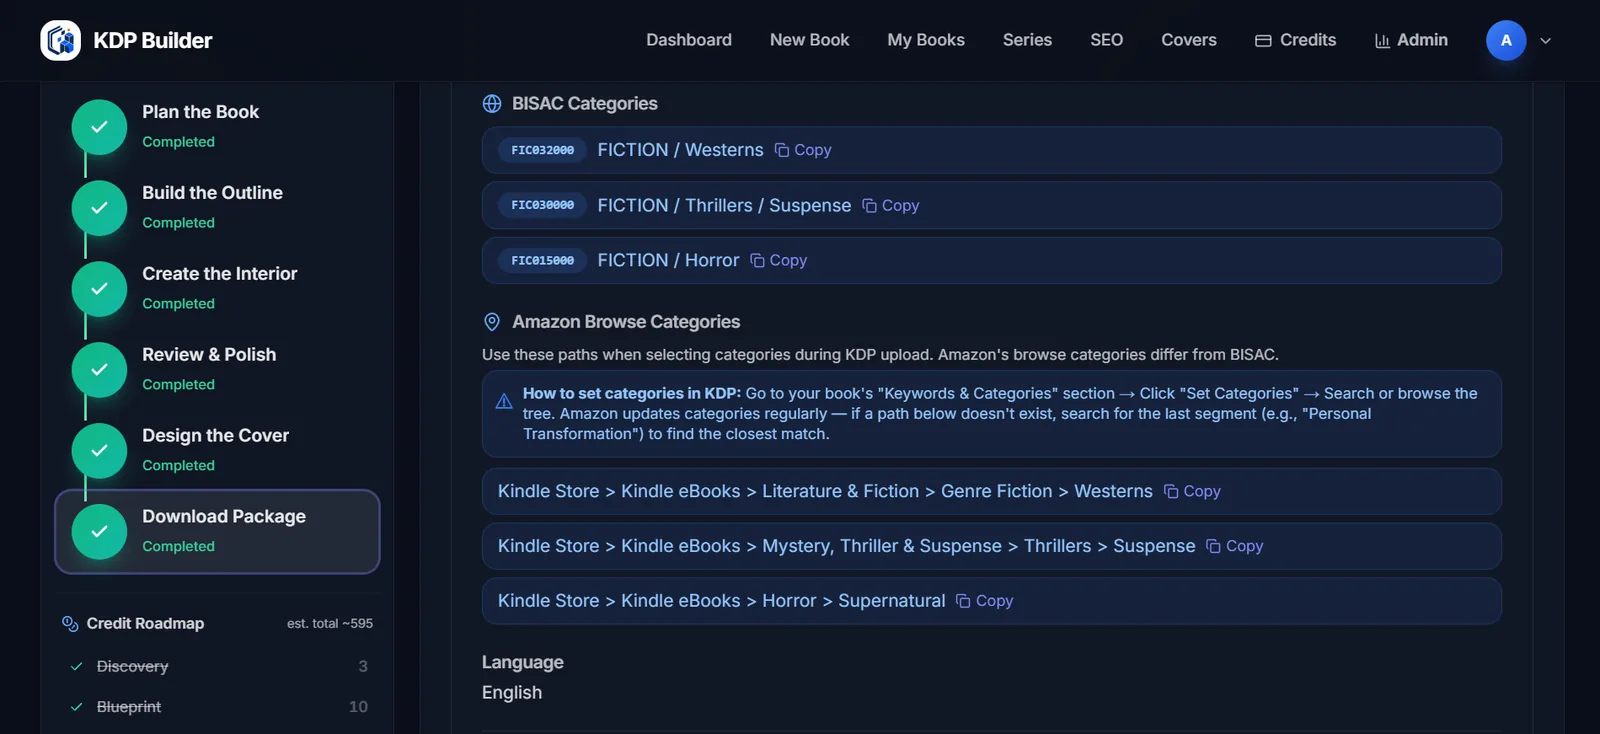Open My Books
1600x734 pixels.
(x=926, y=40)
